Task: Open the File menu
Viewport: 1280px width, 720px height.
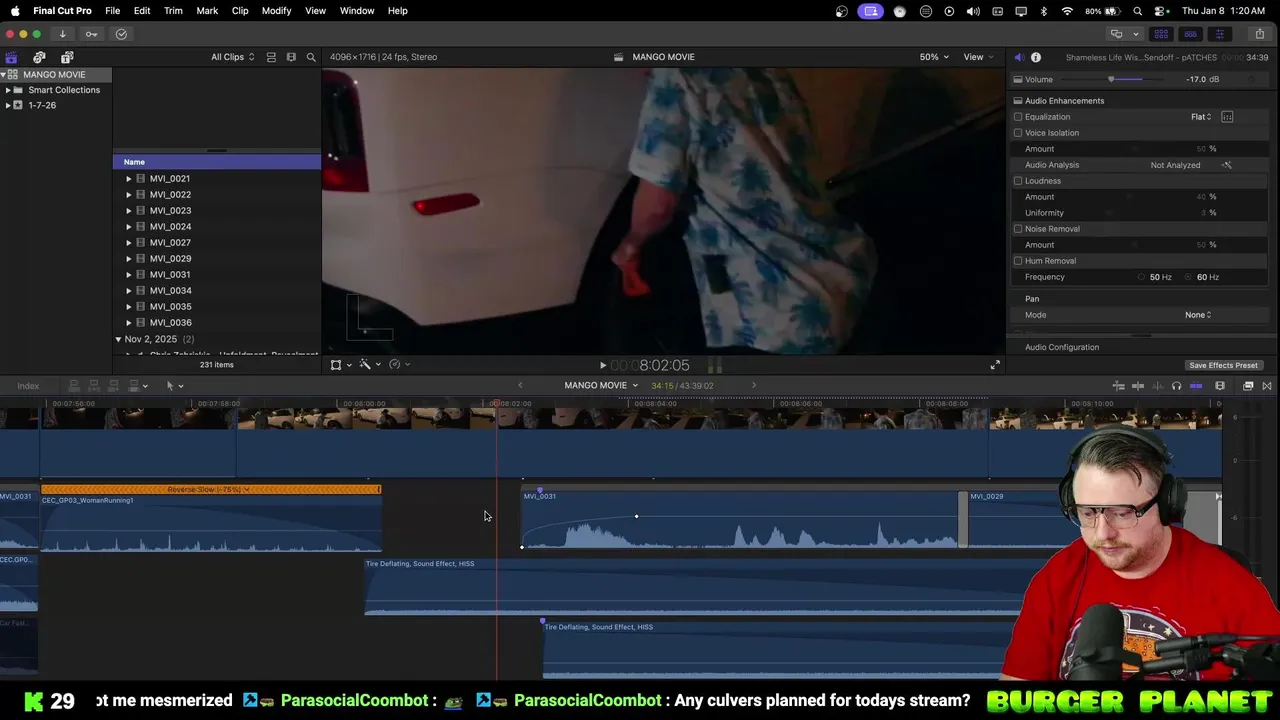Action: click(x=112, y=11)
